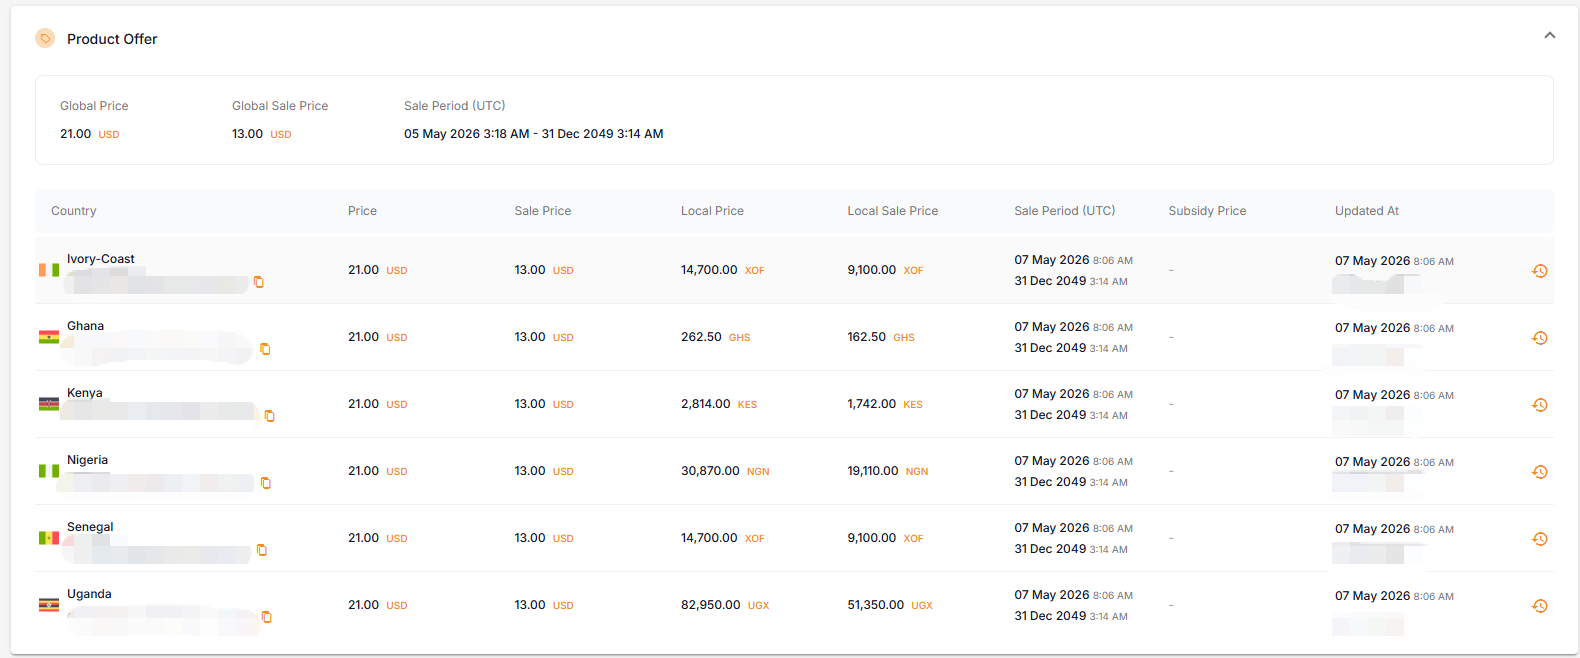Click Nigeria local sale price 19,110.00 NGN
The image size is (1580, 658).
coord(888,471)
